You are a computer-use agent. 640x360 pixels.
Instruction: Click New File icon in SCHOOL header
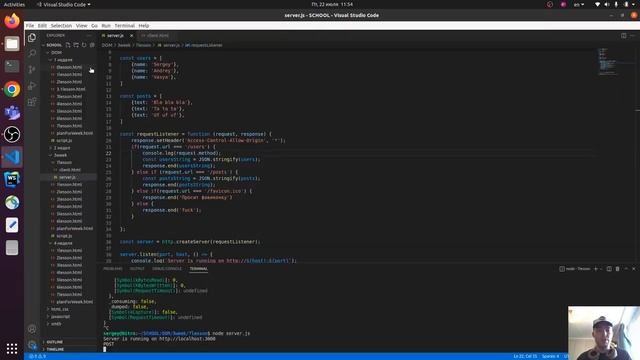pyautogui.click(x=68, y=45)
